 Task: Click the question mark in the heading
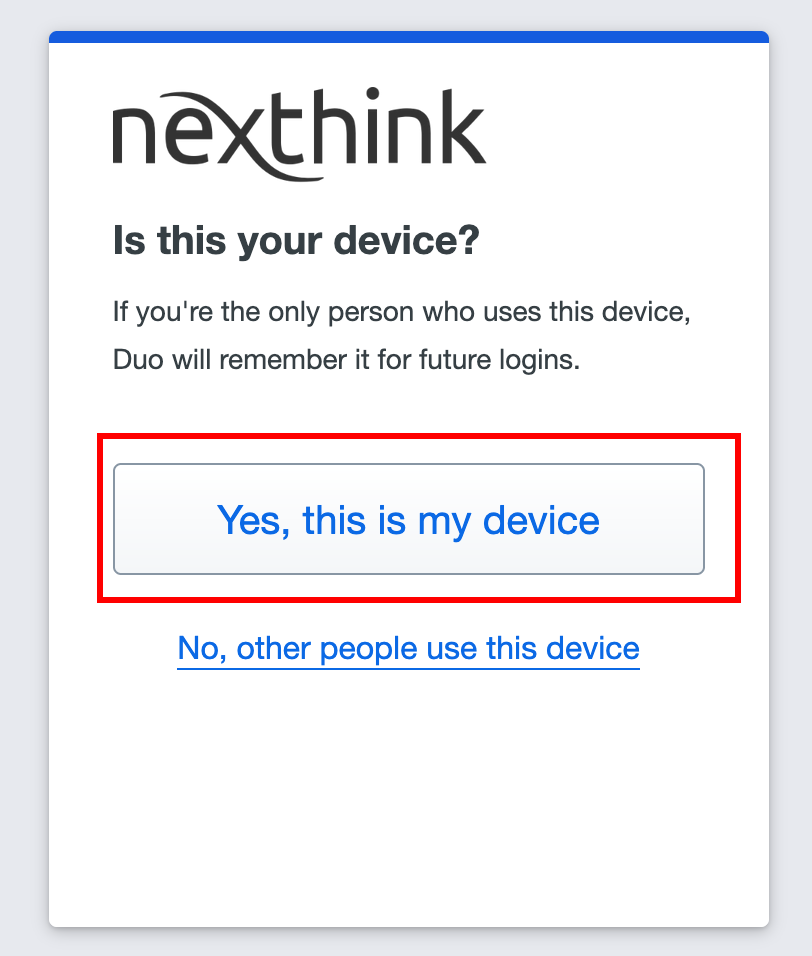(468, 241)
